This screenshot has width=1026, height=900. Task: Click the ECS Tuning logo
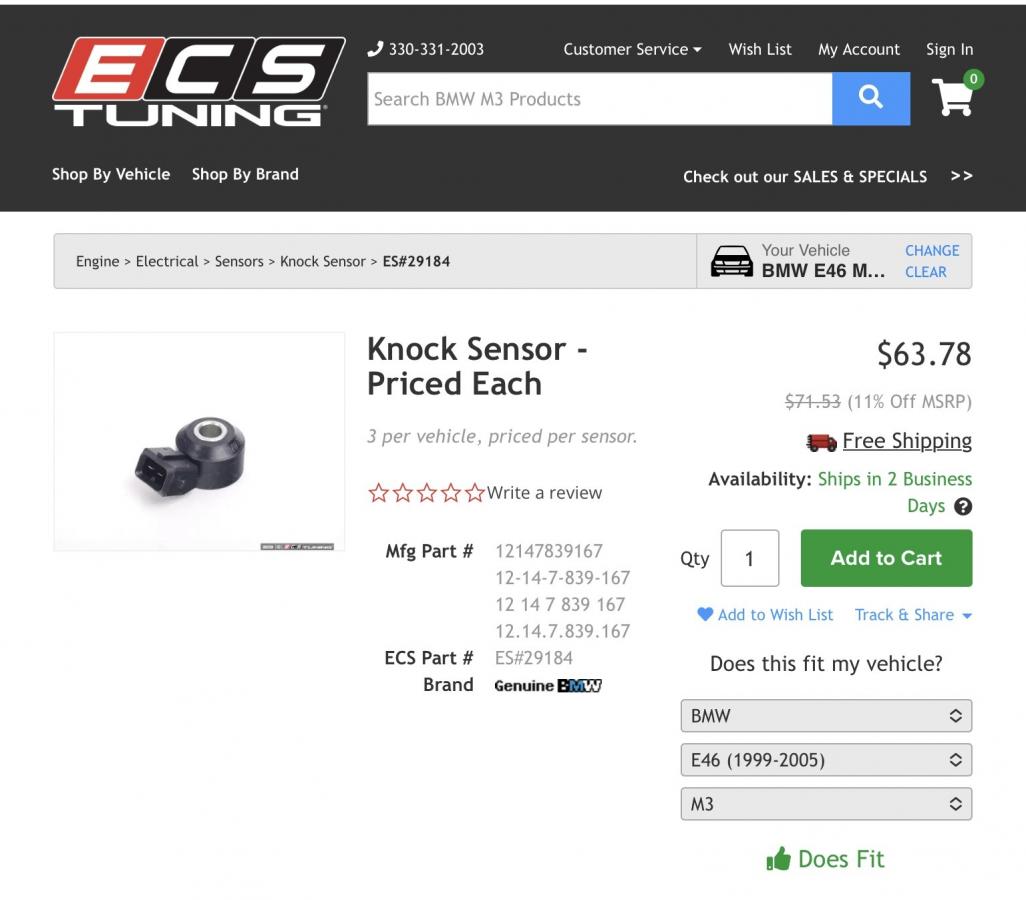point(198,82)
